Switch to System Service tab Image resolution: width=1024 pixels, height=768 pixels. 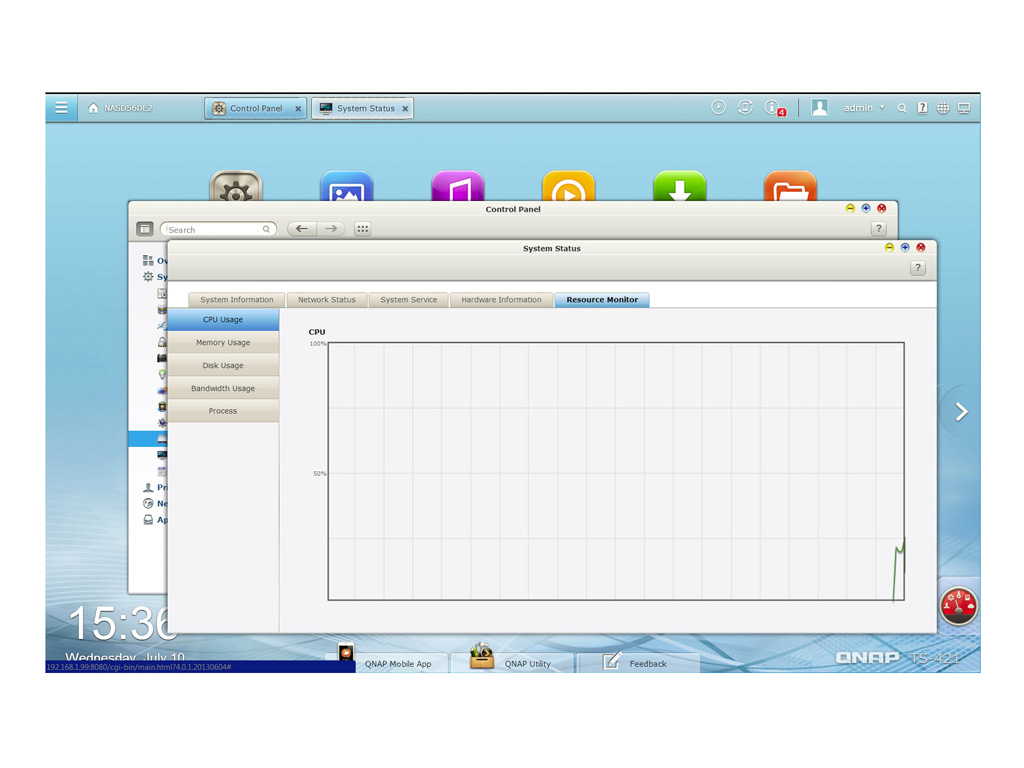click(409, 300)
